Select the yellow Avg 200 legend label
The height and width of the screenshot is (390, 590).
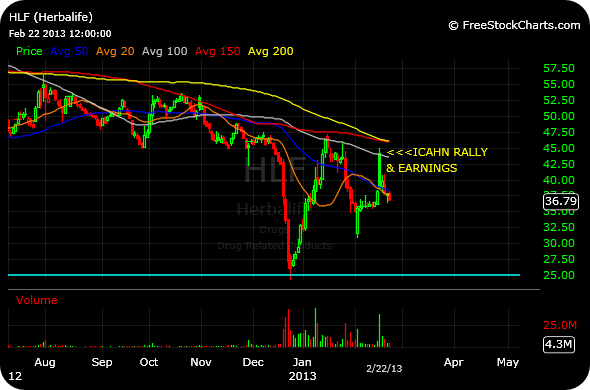pyautogui.click(x=271, y=51)
